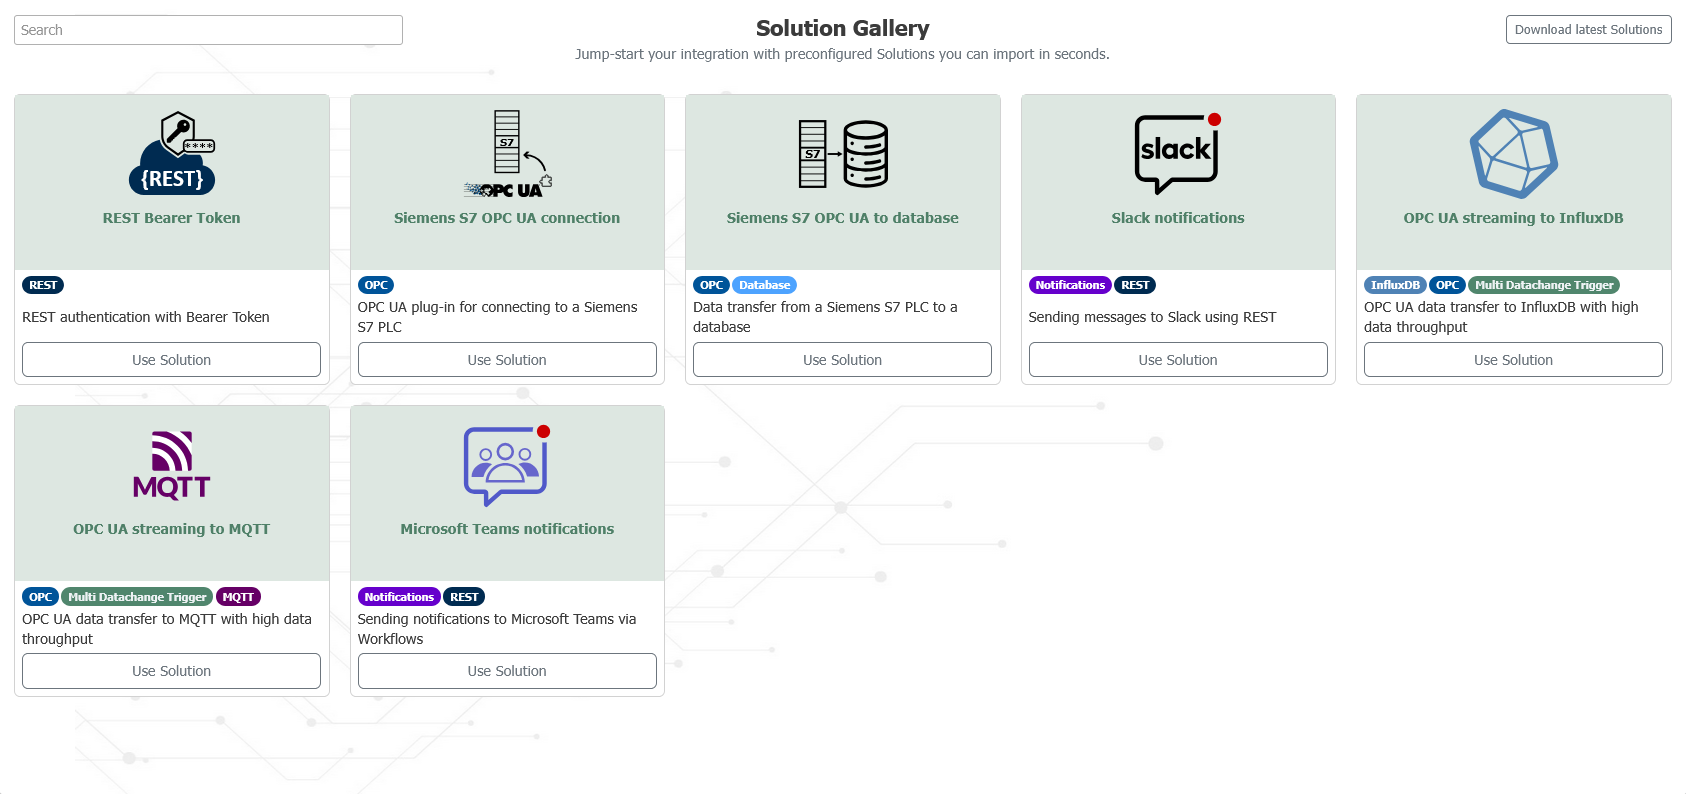The width and height of the screenshot is (1686, 794).
Task: Click in the Search input field
Action: 208,30
